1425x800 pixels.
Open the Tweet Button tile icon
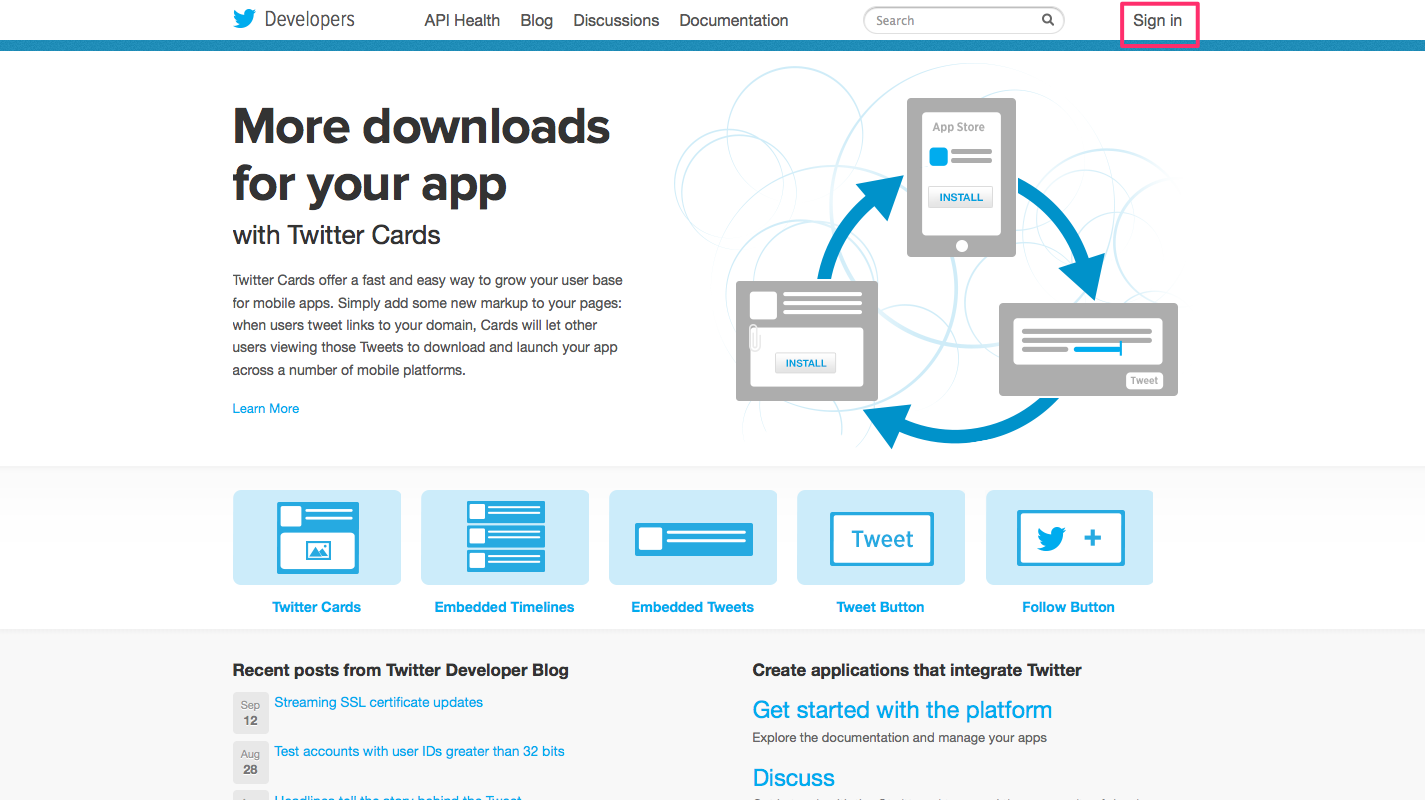(881, 537)
